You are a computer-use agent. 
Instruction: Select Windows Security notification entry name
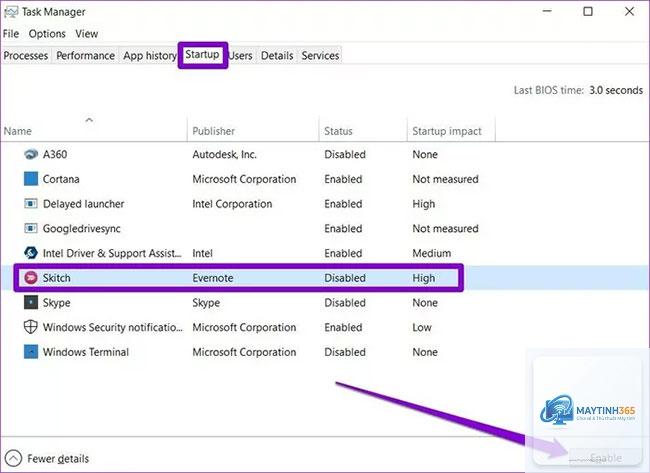tap(113, 327)
